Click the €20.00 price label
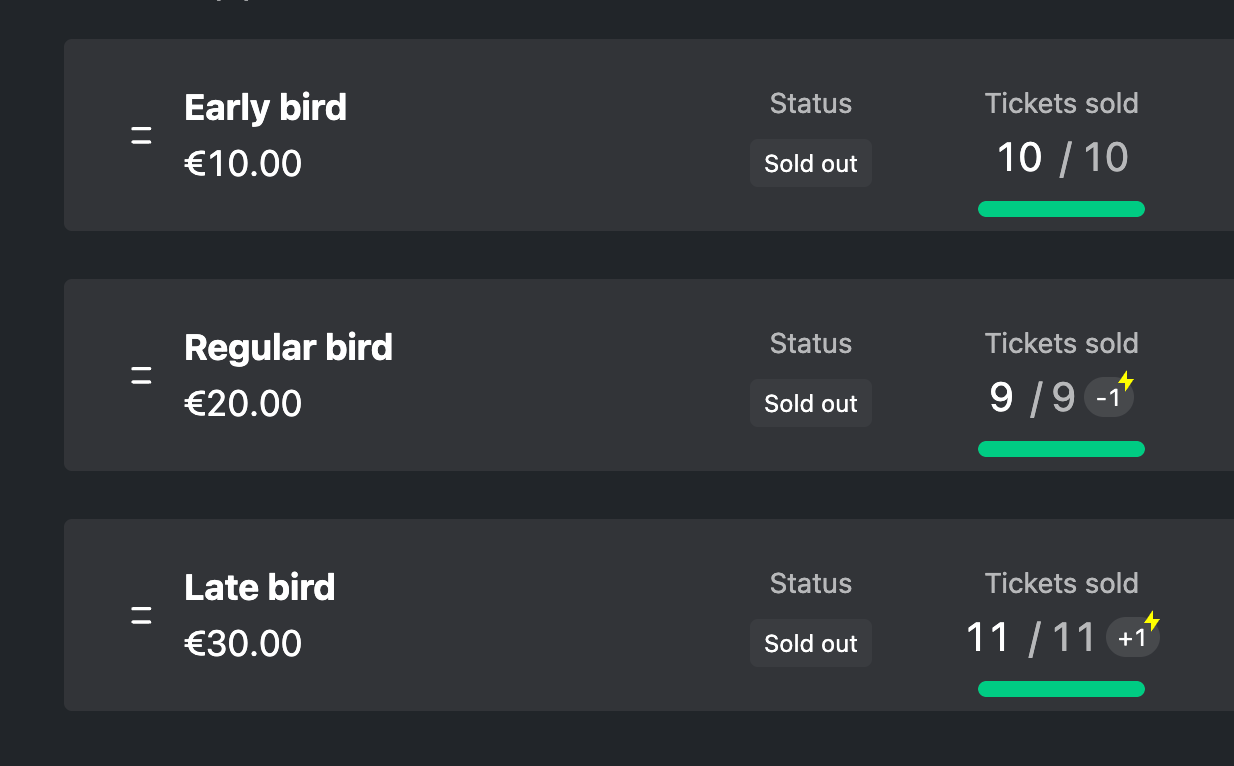The image size is (1234, 766). coord(243,404)
